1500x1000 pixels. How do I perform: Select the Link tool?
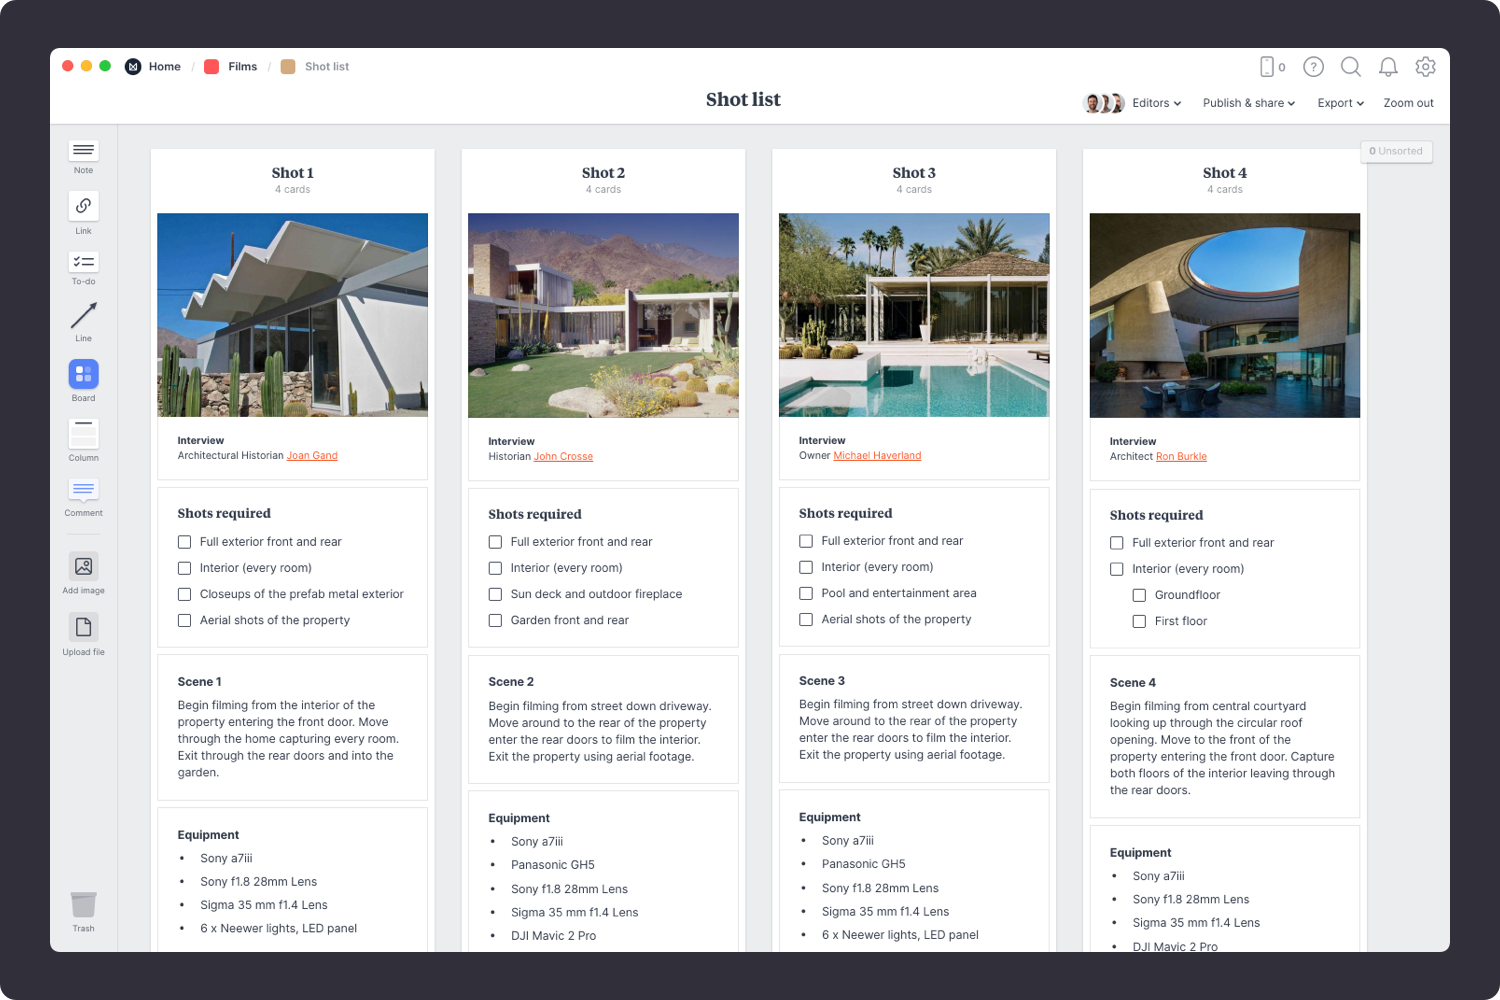83,207
